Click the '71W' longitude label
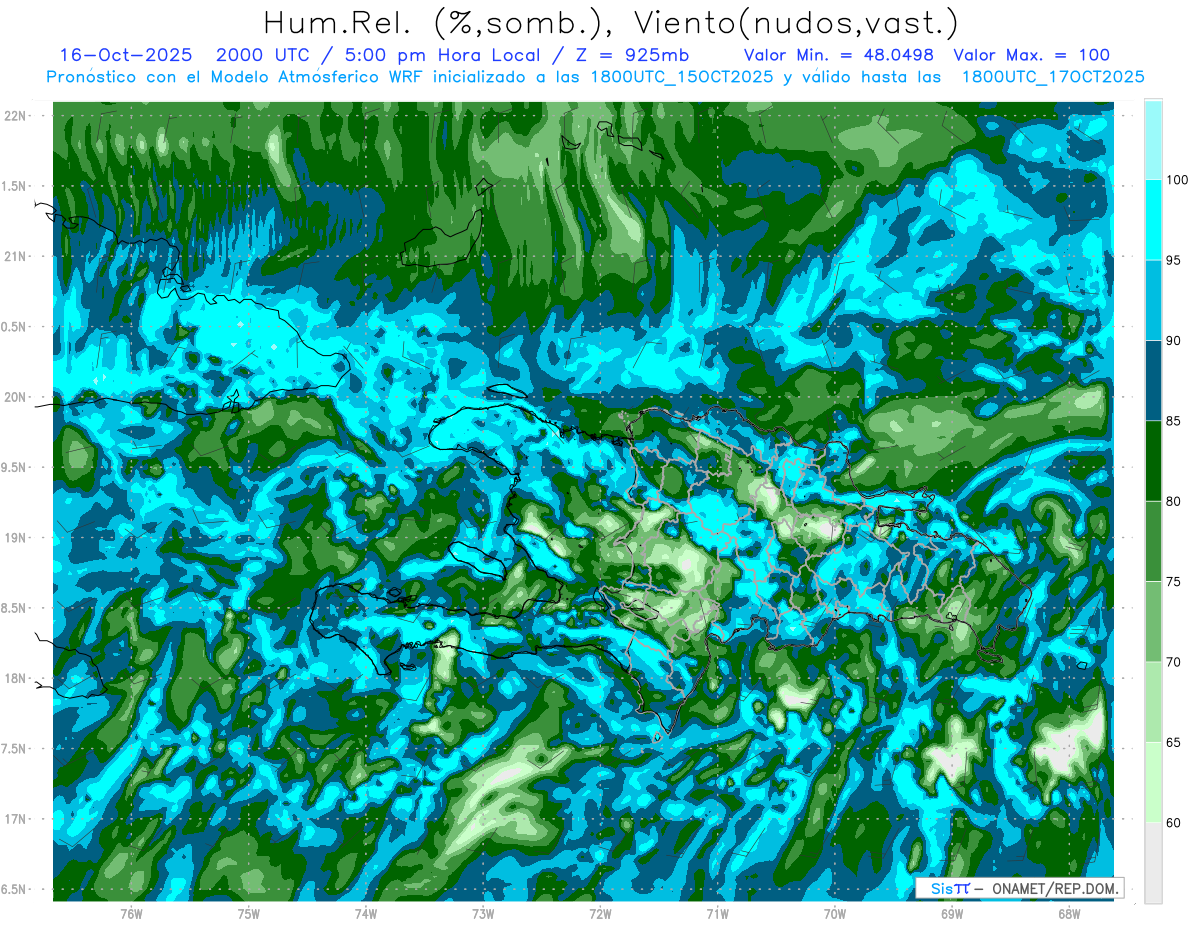This screenshot has height=927, width=1200. point(717,914)
